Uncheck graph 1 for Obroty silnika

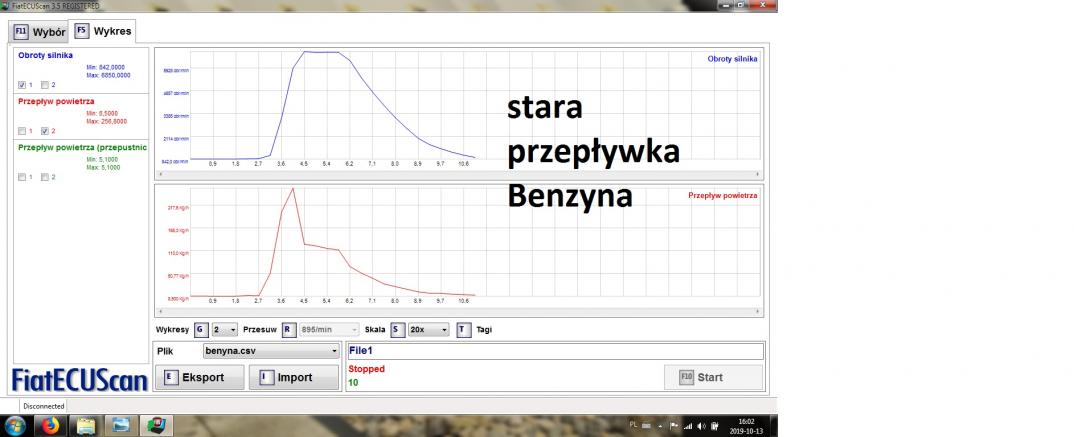(23, 84)
